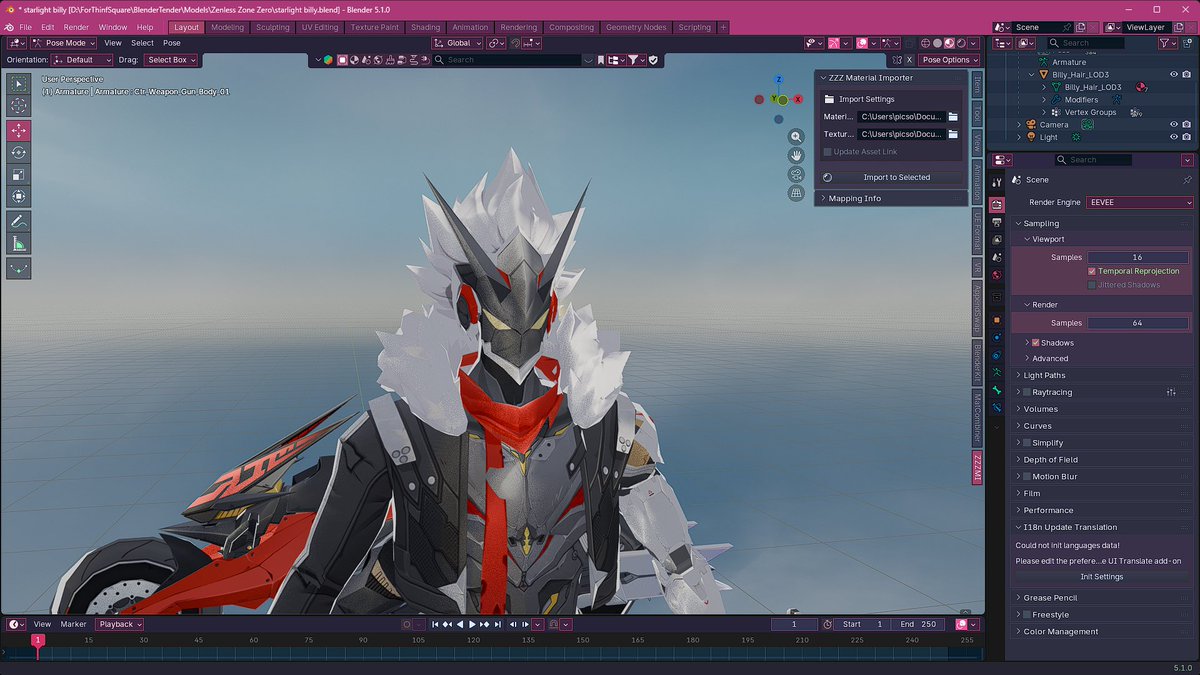The image size is (1200, 675).
Task: Open the Pose menu in viewport header
Action: [x=172, y=43]
